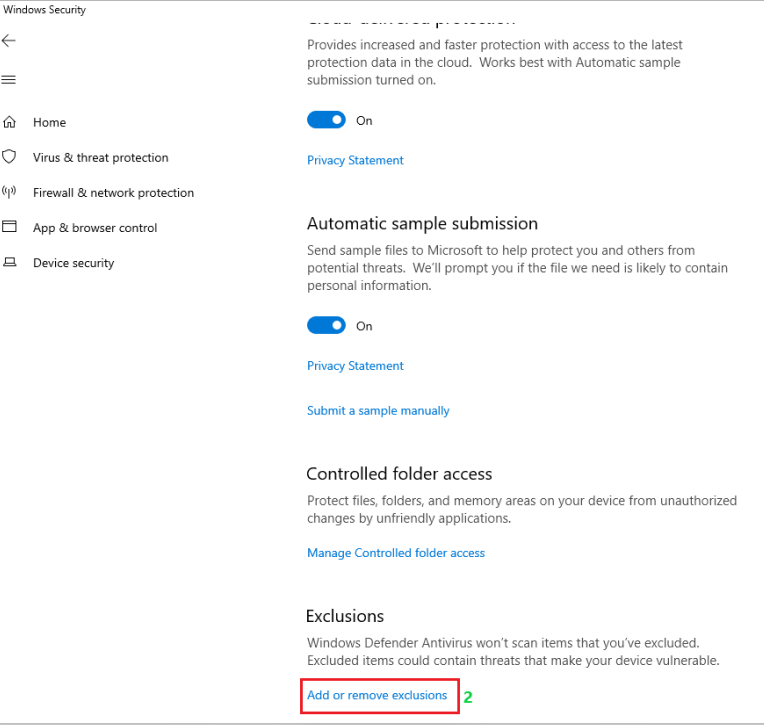Click the Home house icon
764x725 pixels.
9,122
